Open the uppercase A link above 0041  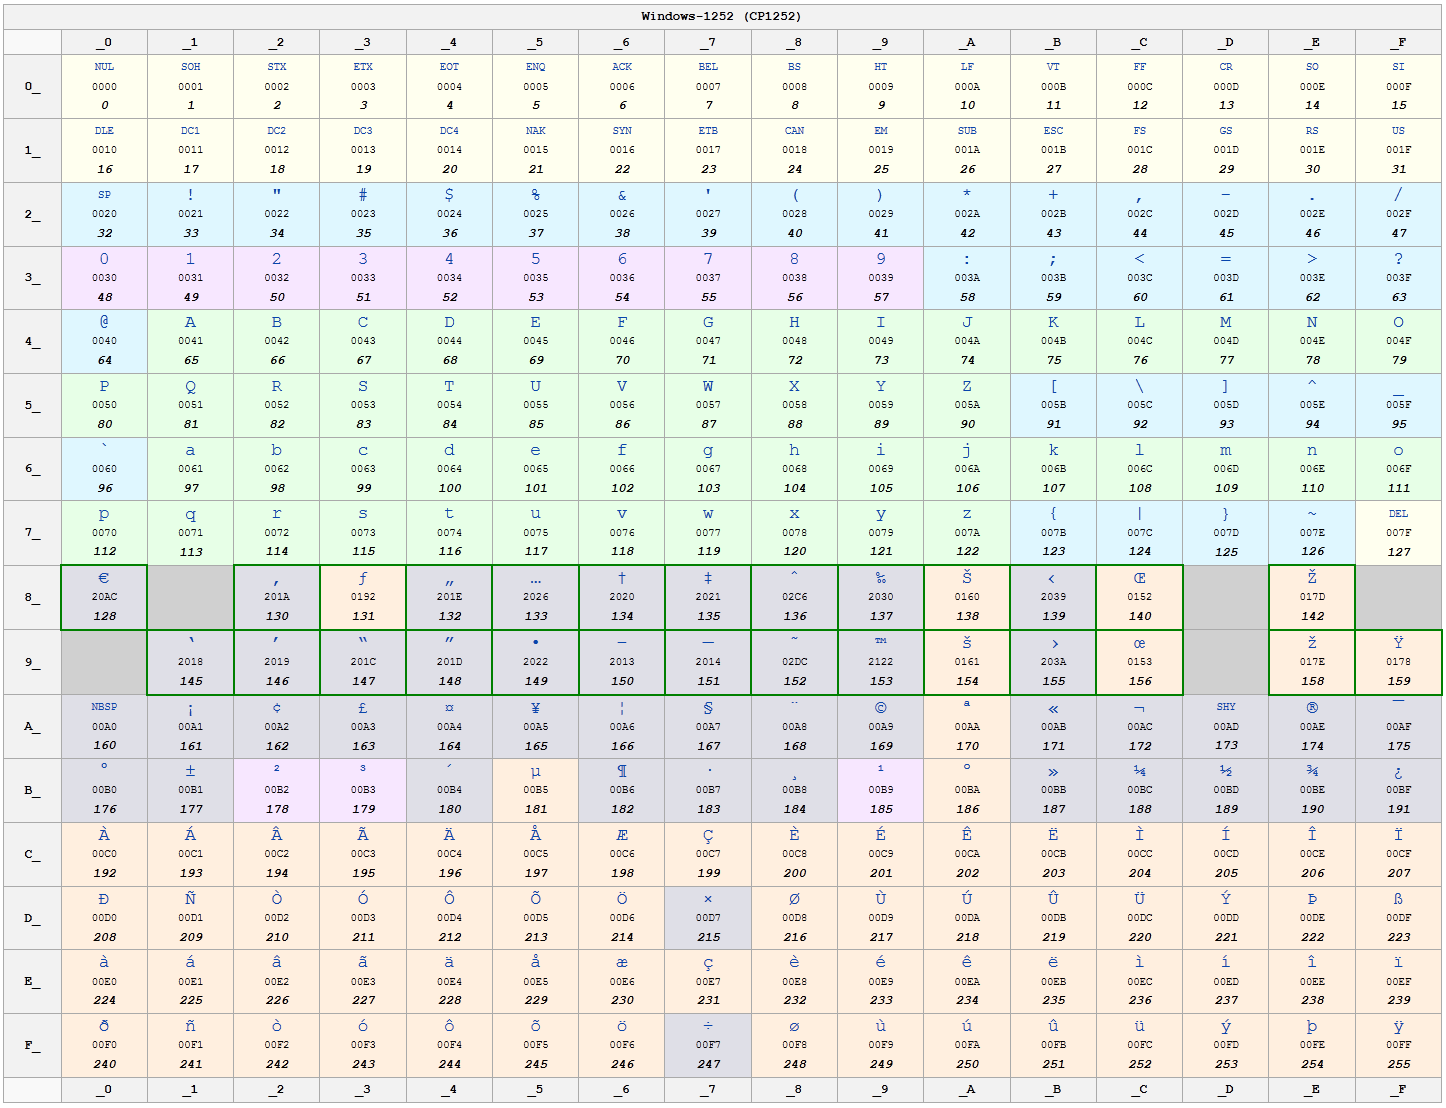pos(190,322)
